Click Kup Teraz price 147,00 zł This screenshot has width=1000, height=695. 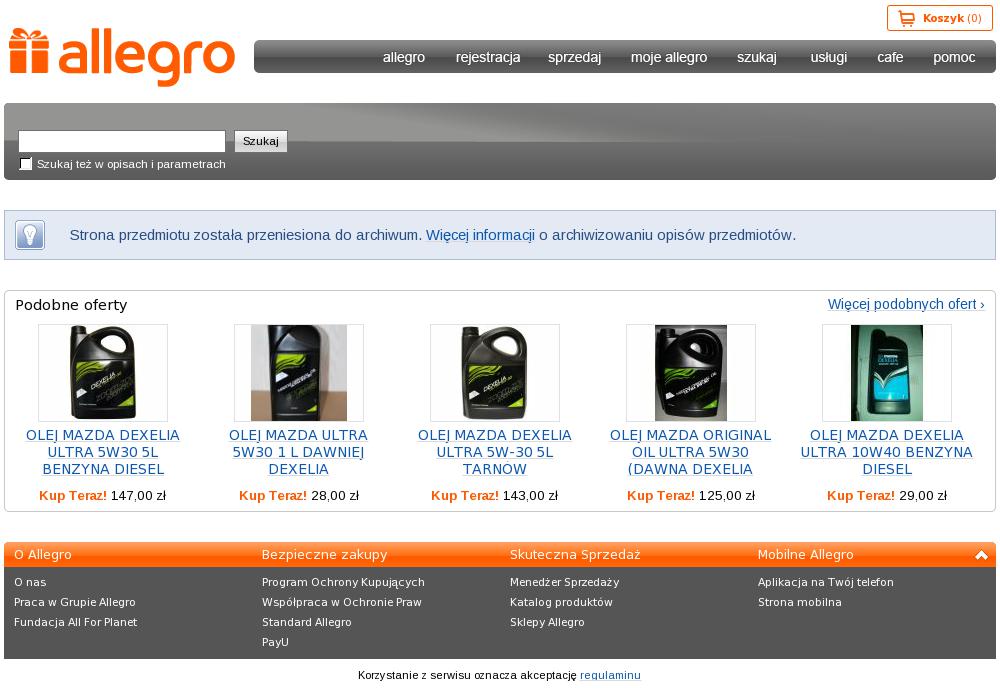click(x=103, y=495)
